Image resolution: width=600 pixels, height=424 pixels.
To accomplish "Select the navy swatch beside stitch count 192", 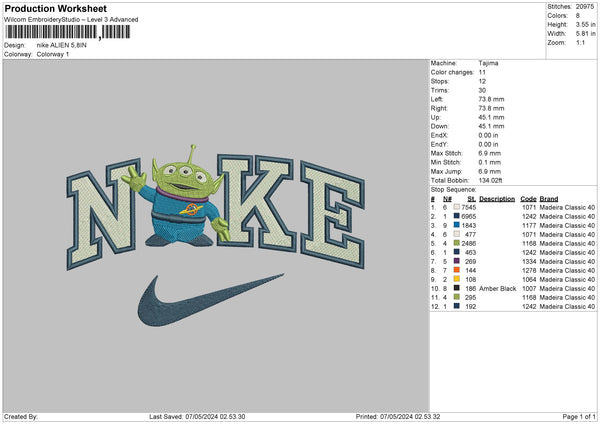I will point(457,306).
